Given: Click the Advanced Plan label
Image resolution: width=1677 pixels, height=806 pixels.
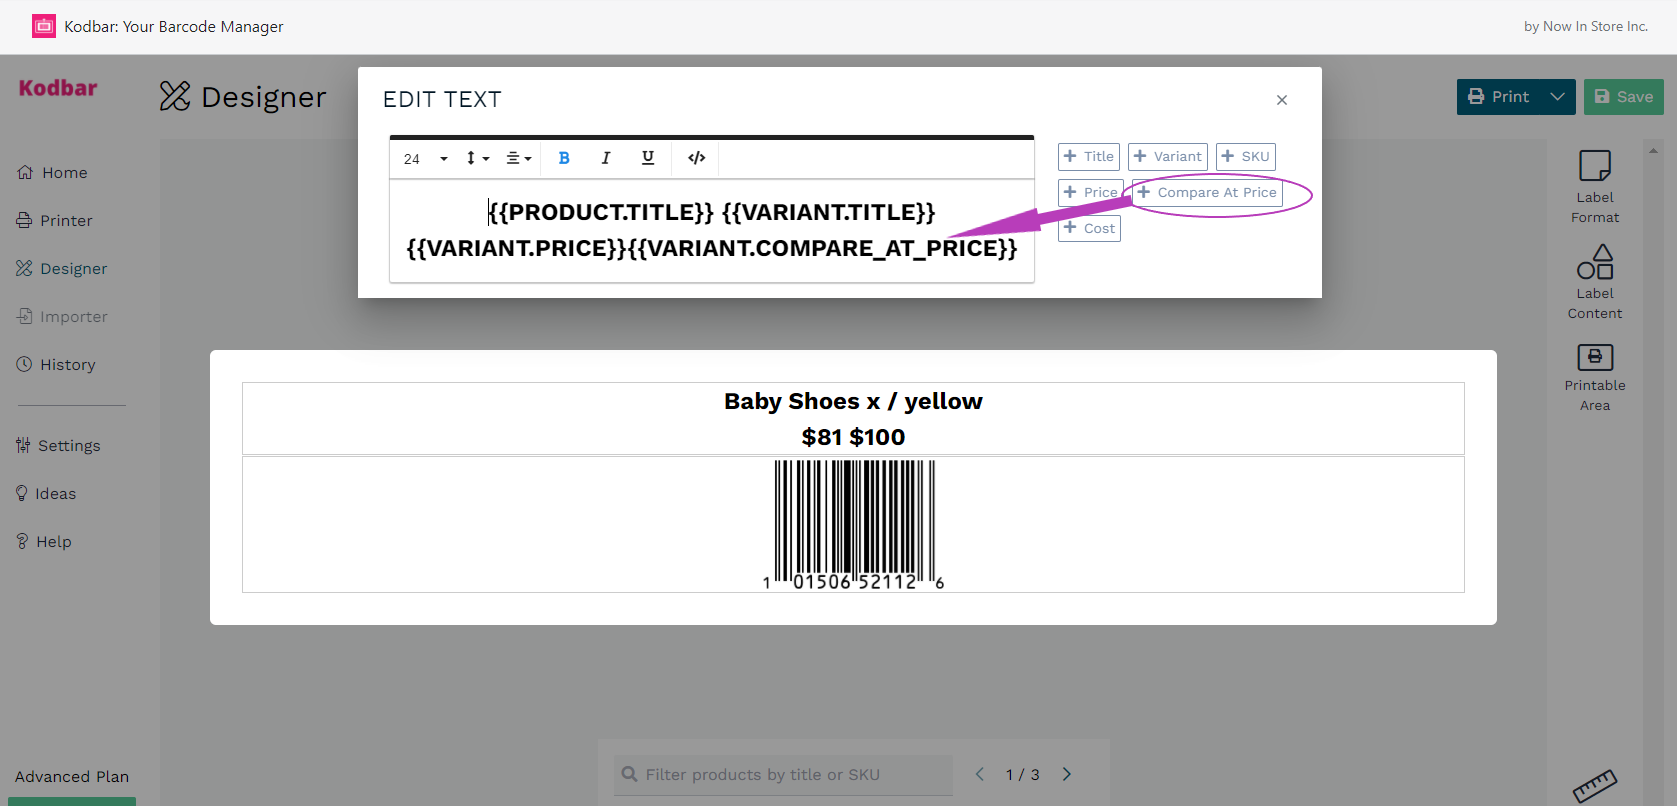Looking at the screenshot, I should click(x=72, y=777).
